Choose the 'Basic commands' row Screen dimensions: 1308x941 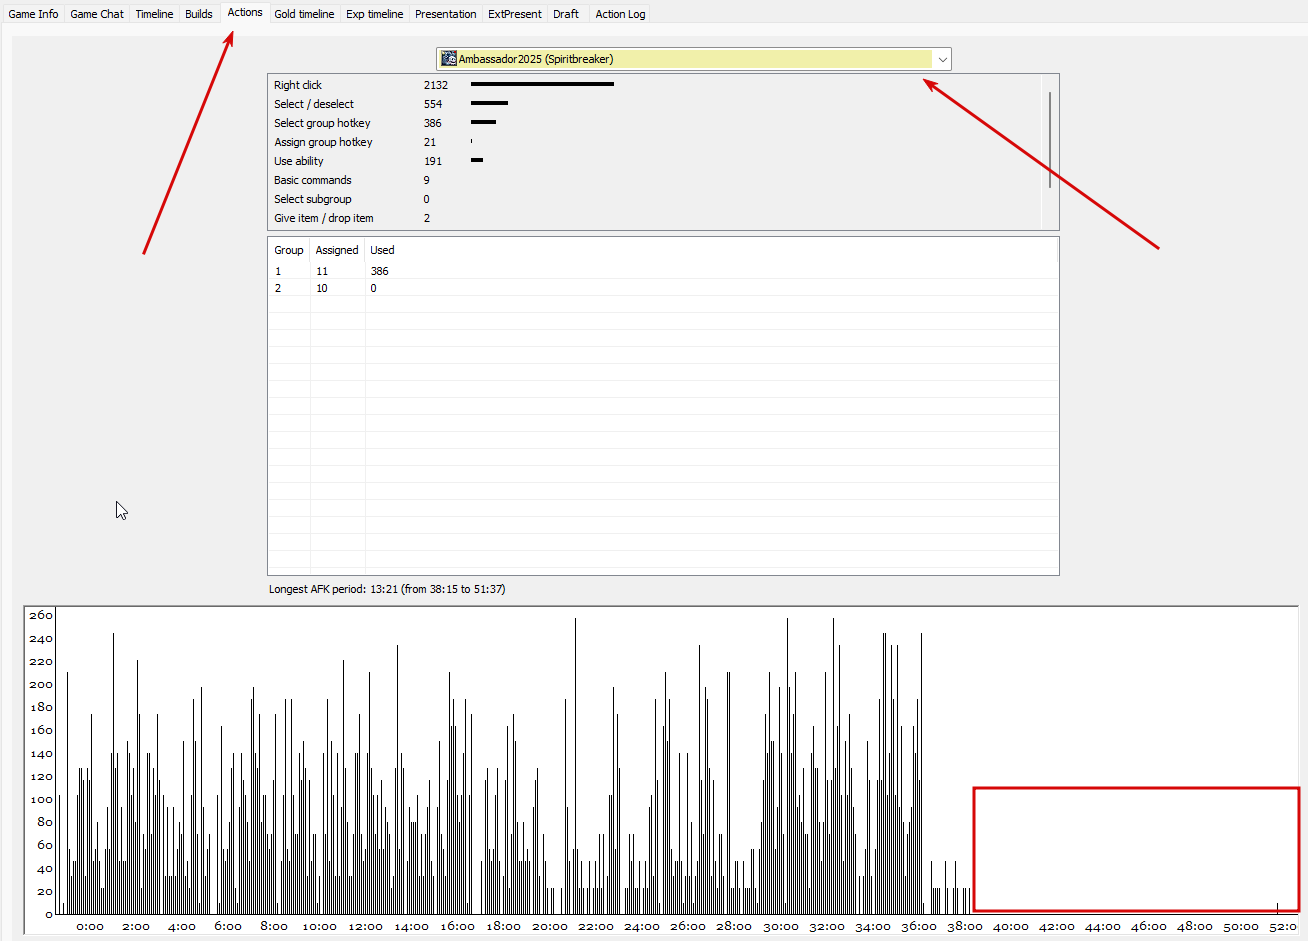(655, 180)
